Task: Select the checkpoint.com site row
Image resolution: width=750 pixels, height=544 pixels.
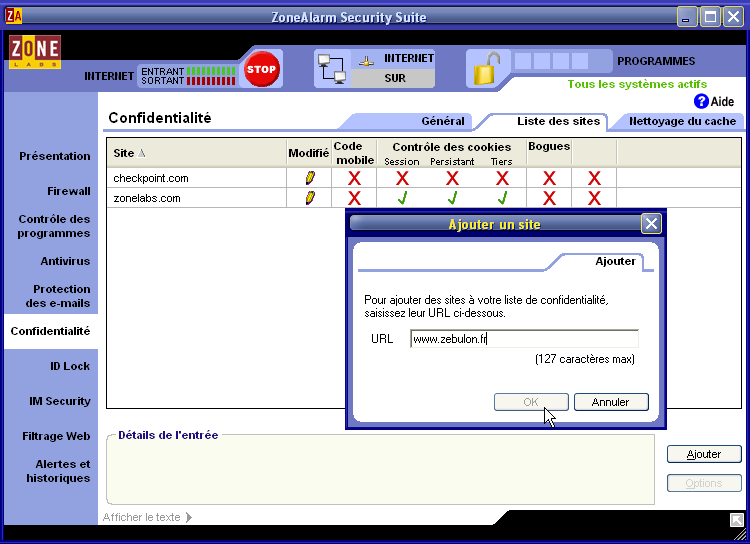Action: [424, 178]
